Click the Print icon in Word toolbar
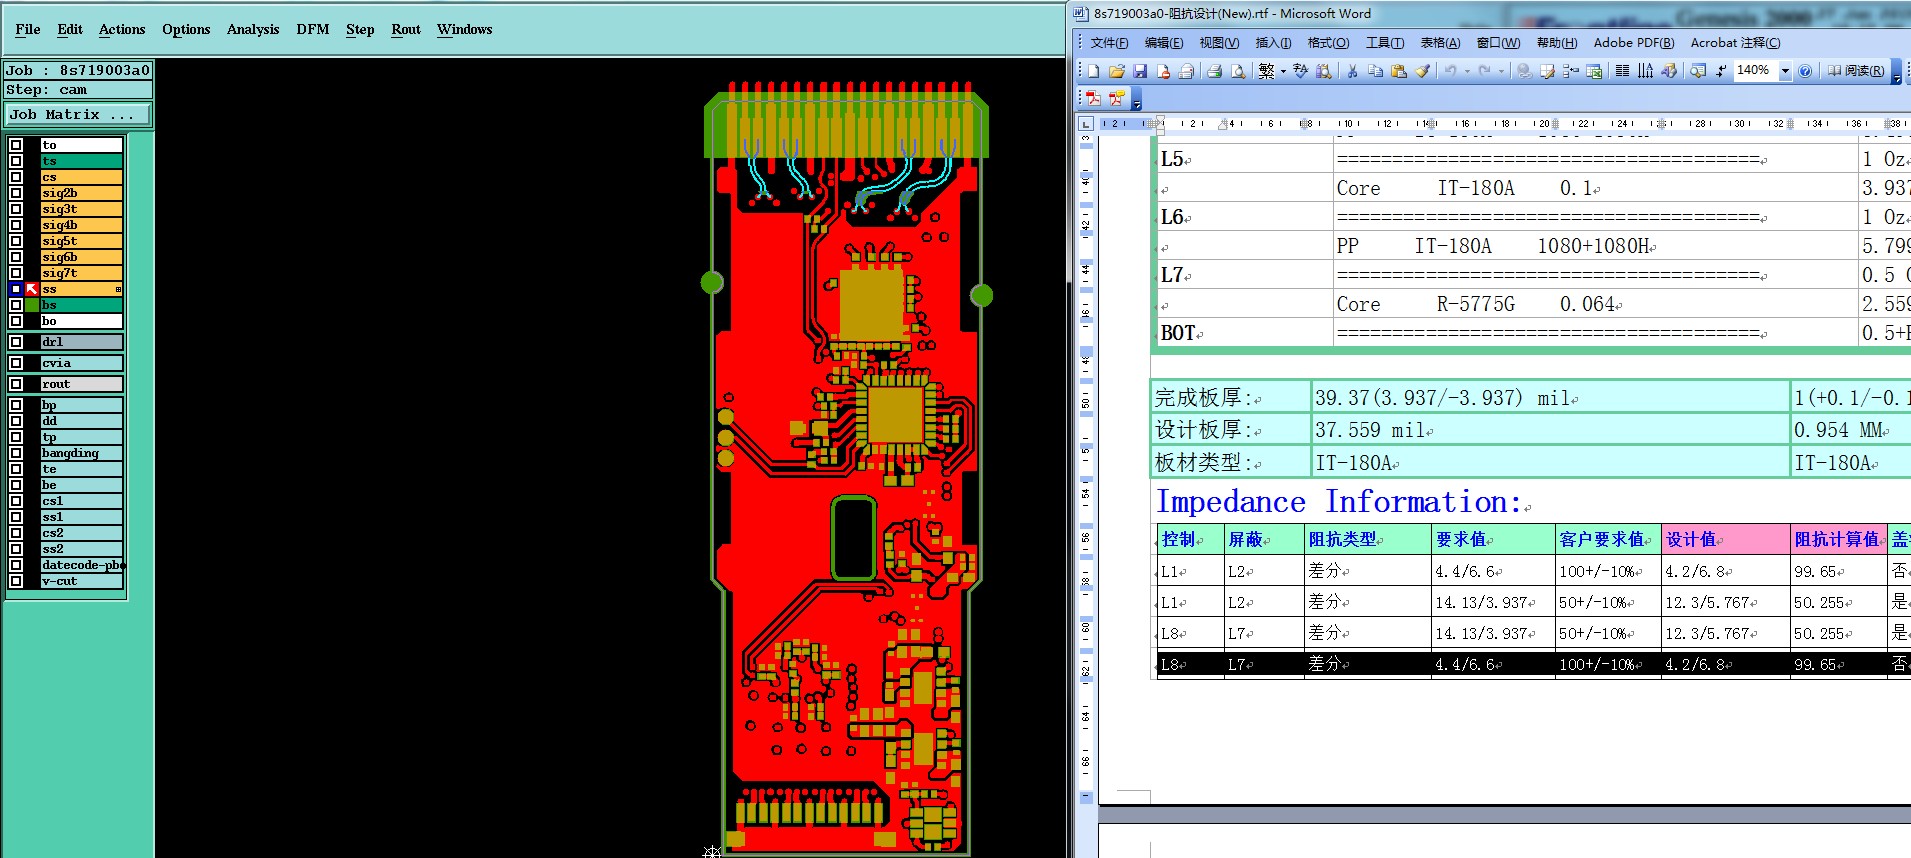This screenshot has width=1911, height=858. point(1214,71)
